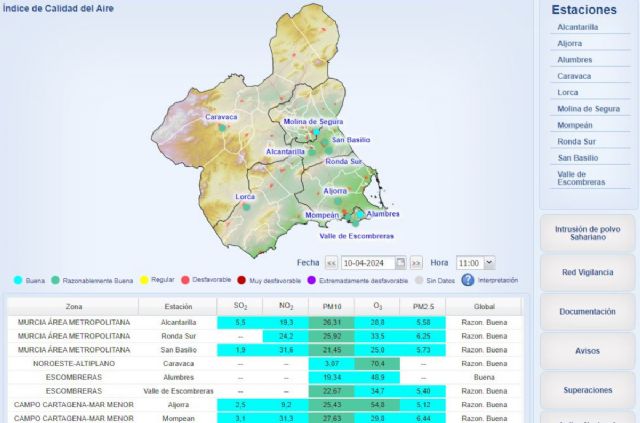
Task: Go to previous date with << button
Action: tap(331, 263)
